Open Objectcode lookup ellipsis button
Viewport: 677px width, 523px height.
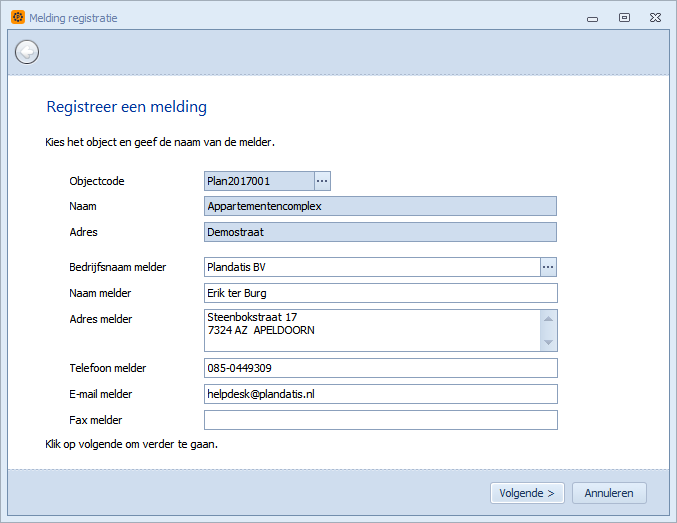(322, 181)
